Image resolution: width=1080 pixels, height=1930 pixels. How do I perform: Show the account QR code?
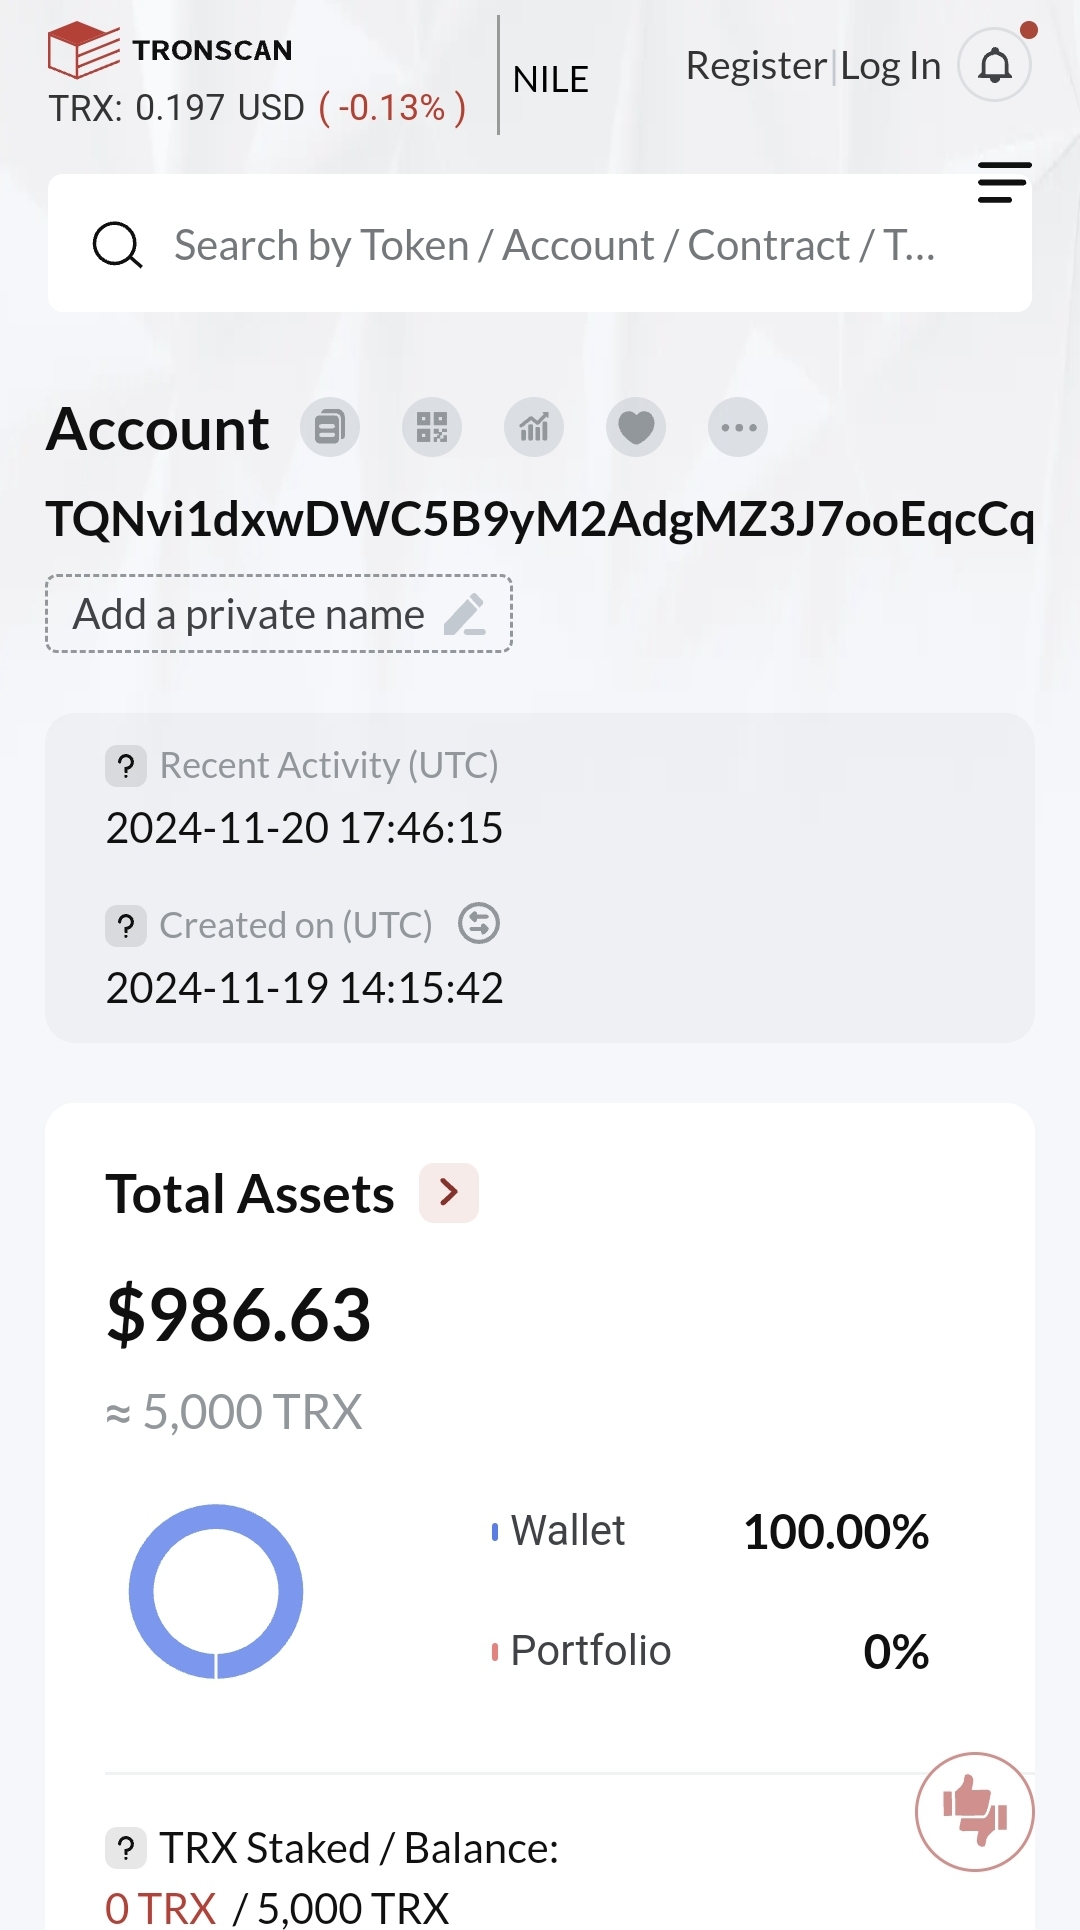click(432, 428)
